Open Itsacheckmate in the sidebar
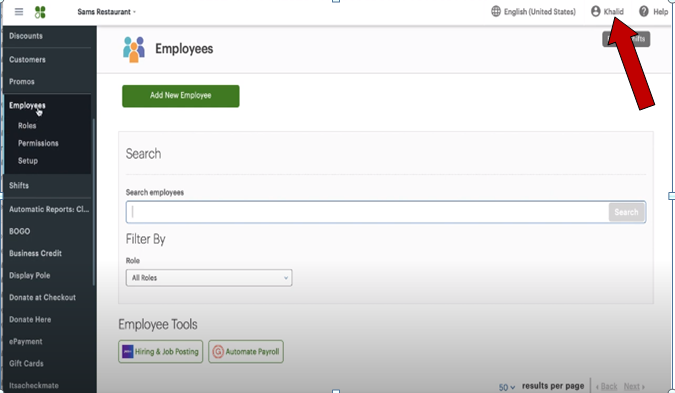675x393 pixels. point(34,386)
